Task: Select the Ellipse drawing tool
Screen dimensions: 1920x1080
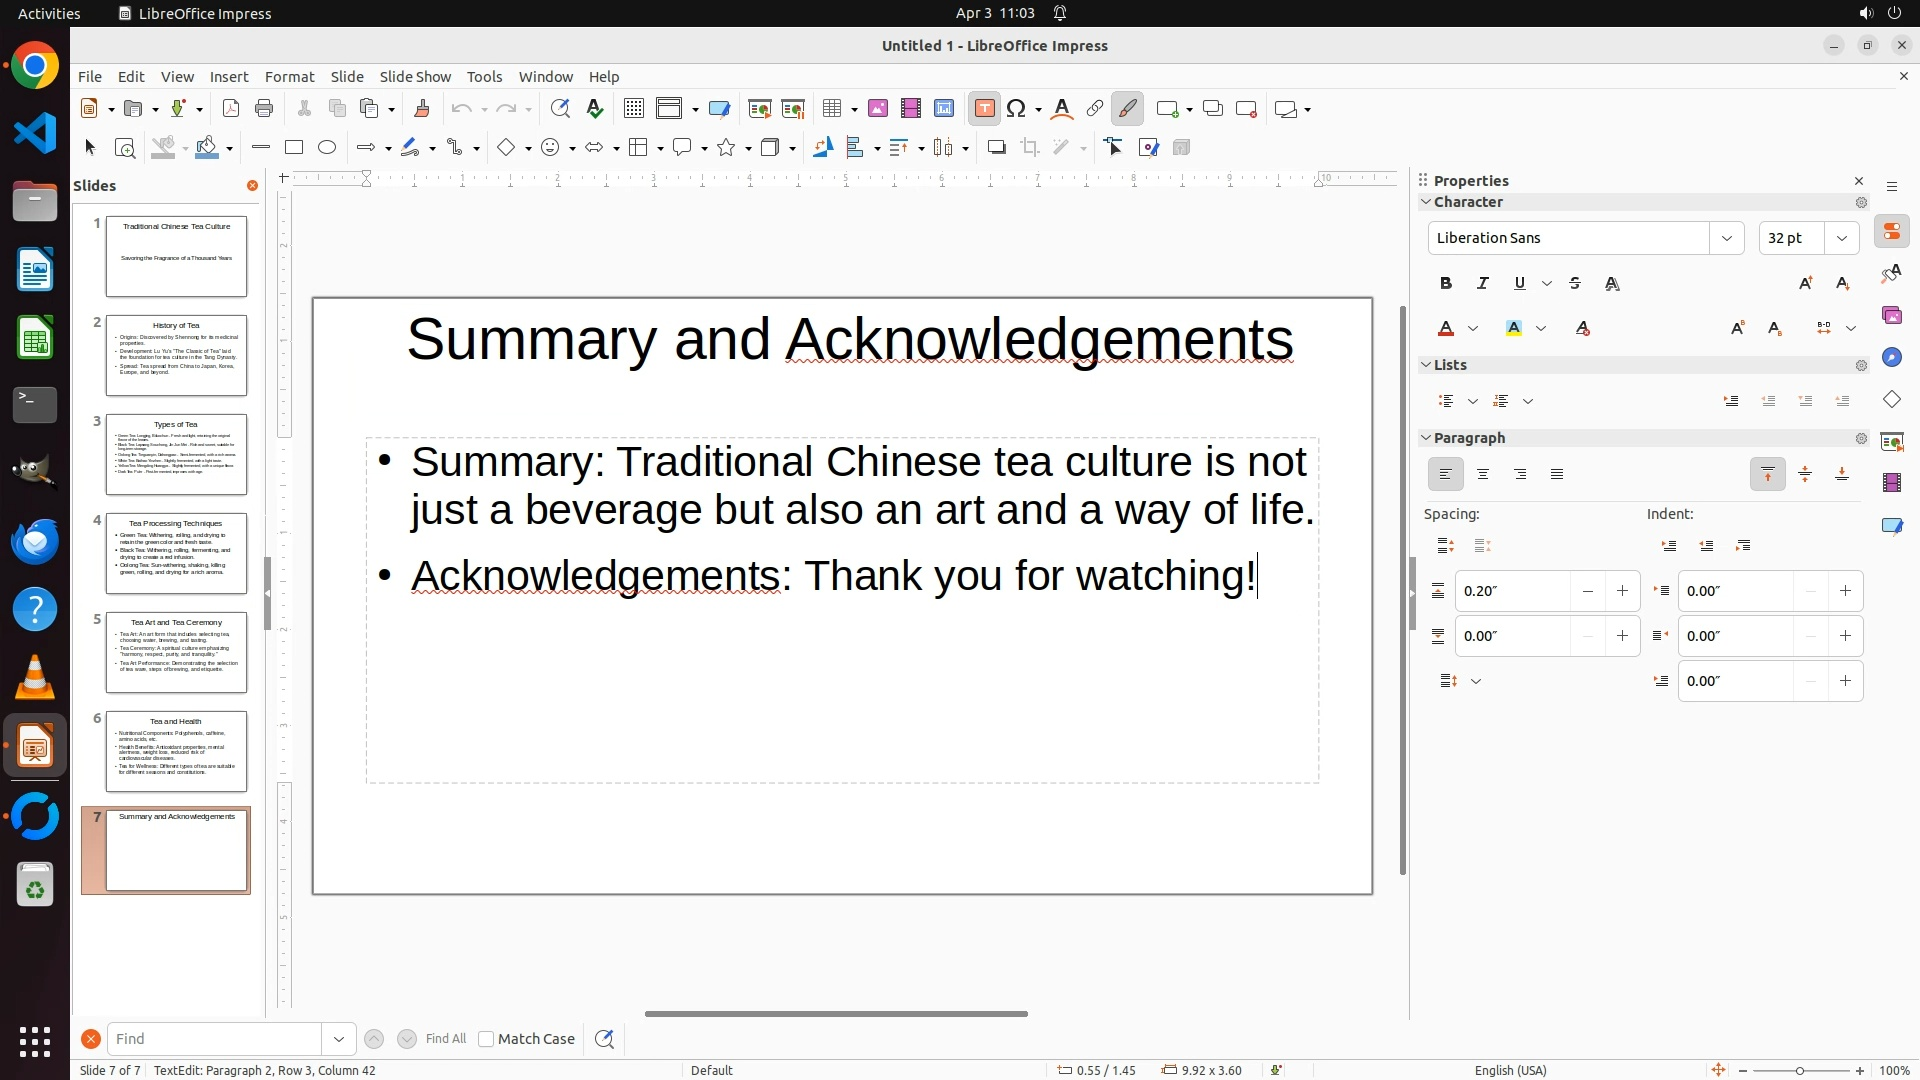Action: [x=327, y=148]
